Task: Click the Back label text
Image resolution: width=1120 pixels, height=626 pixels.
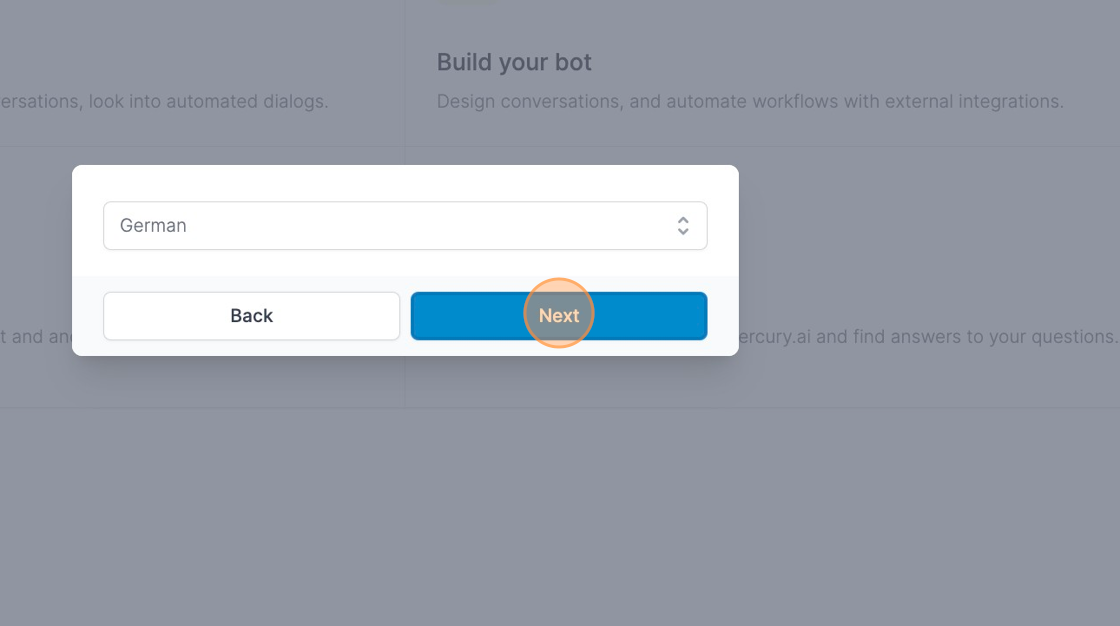Action: tap(251, 316)
